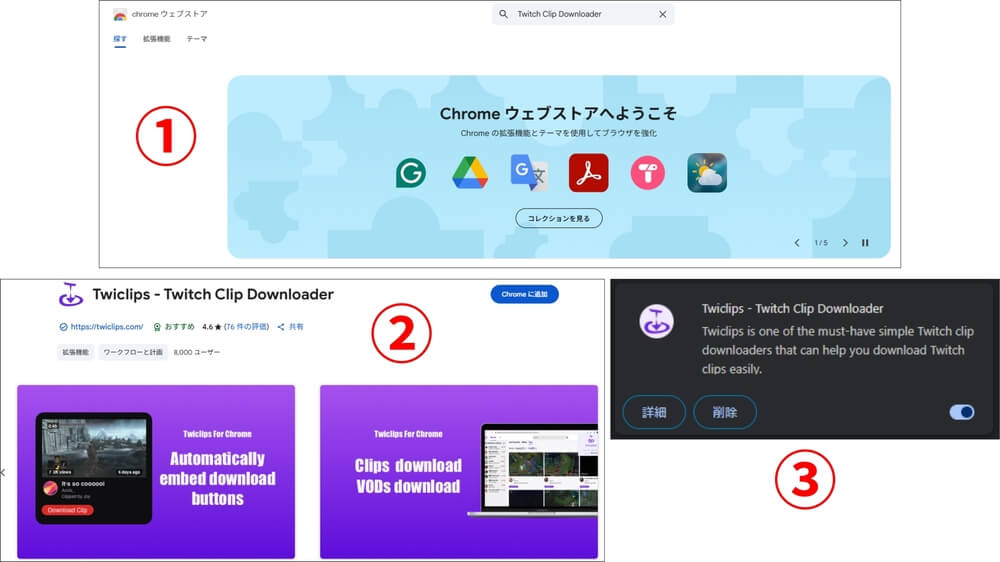The height and width of the screenshot is (562, 1000).
Task: Open the Grammarly icon in the banner
Action: tap(411, 173)
